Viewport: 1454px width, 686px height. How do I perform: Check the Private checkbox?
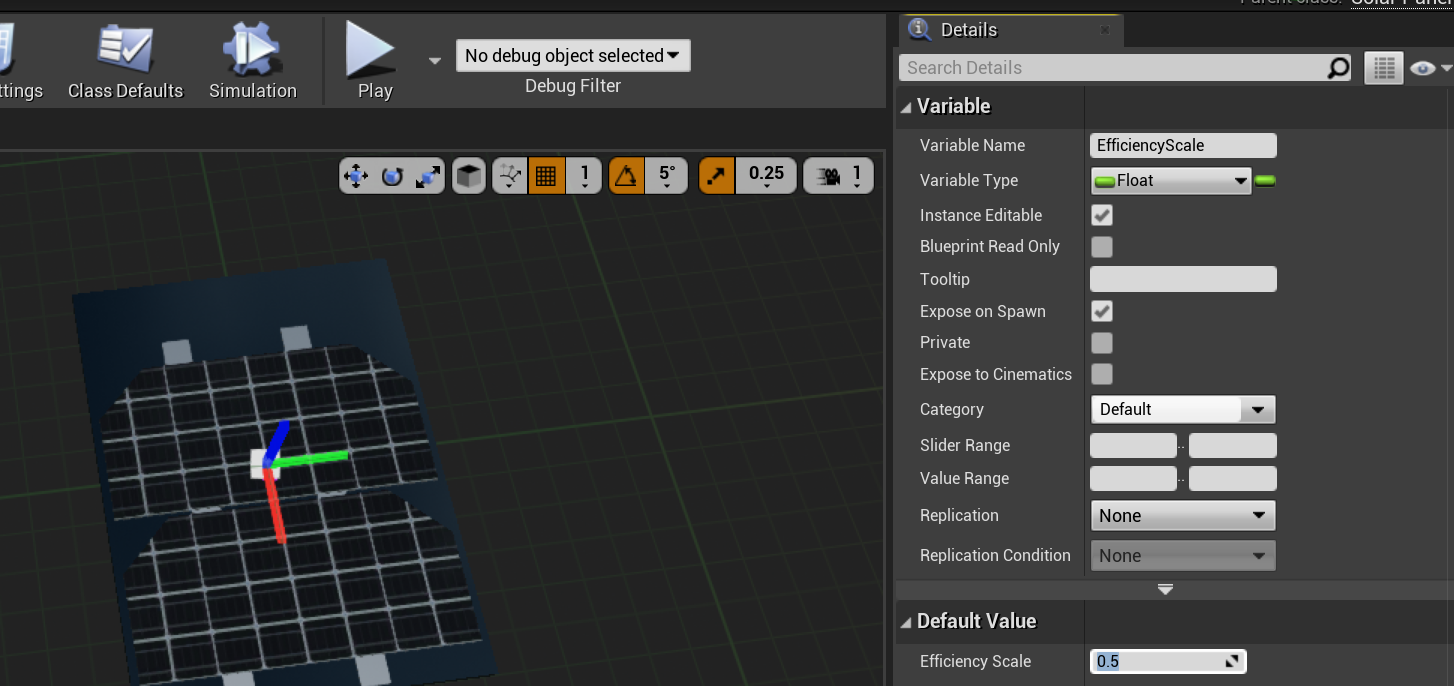point(1102,343)
